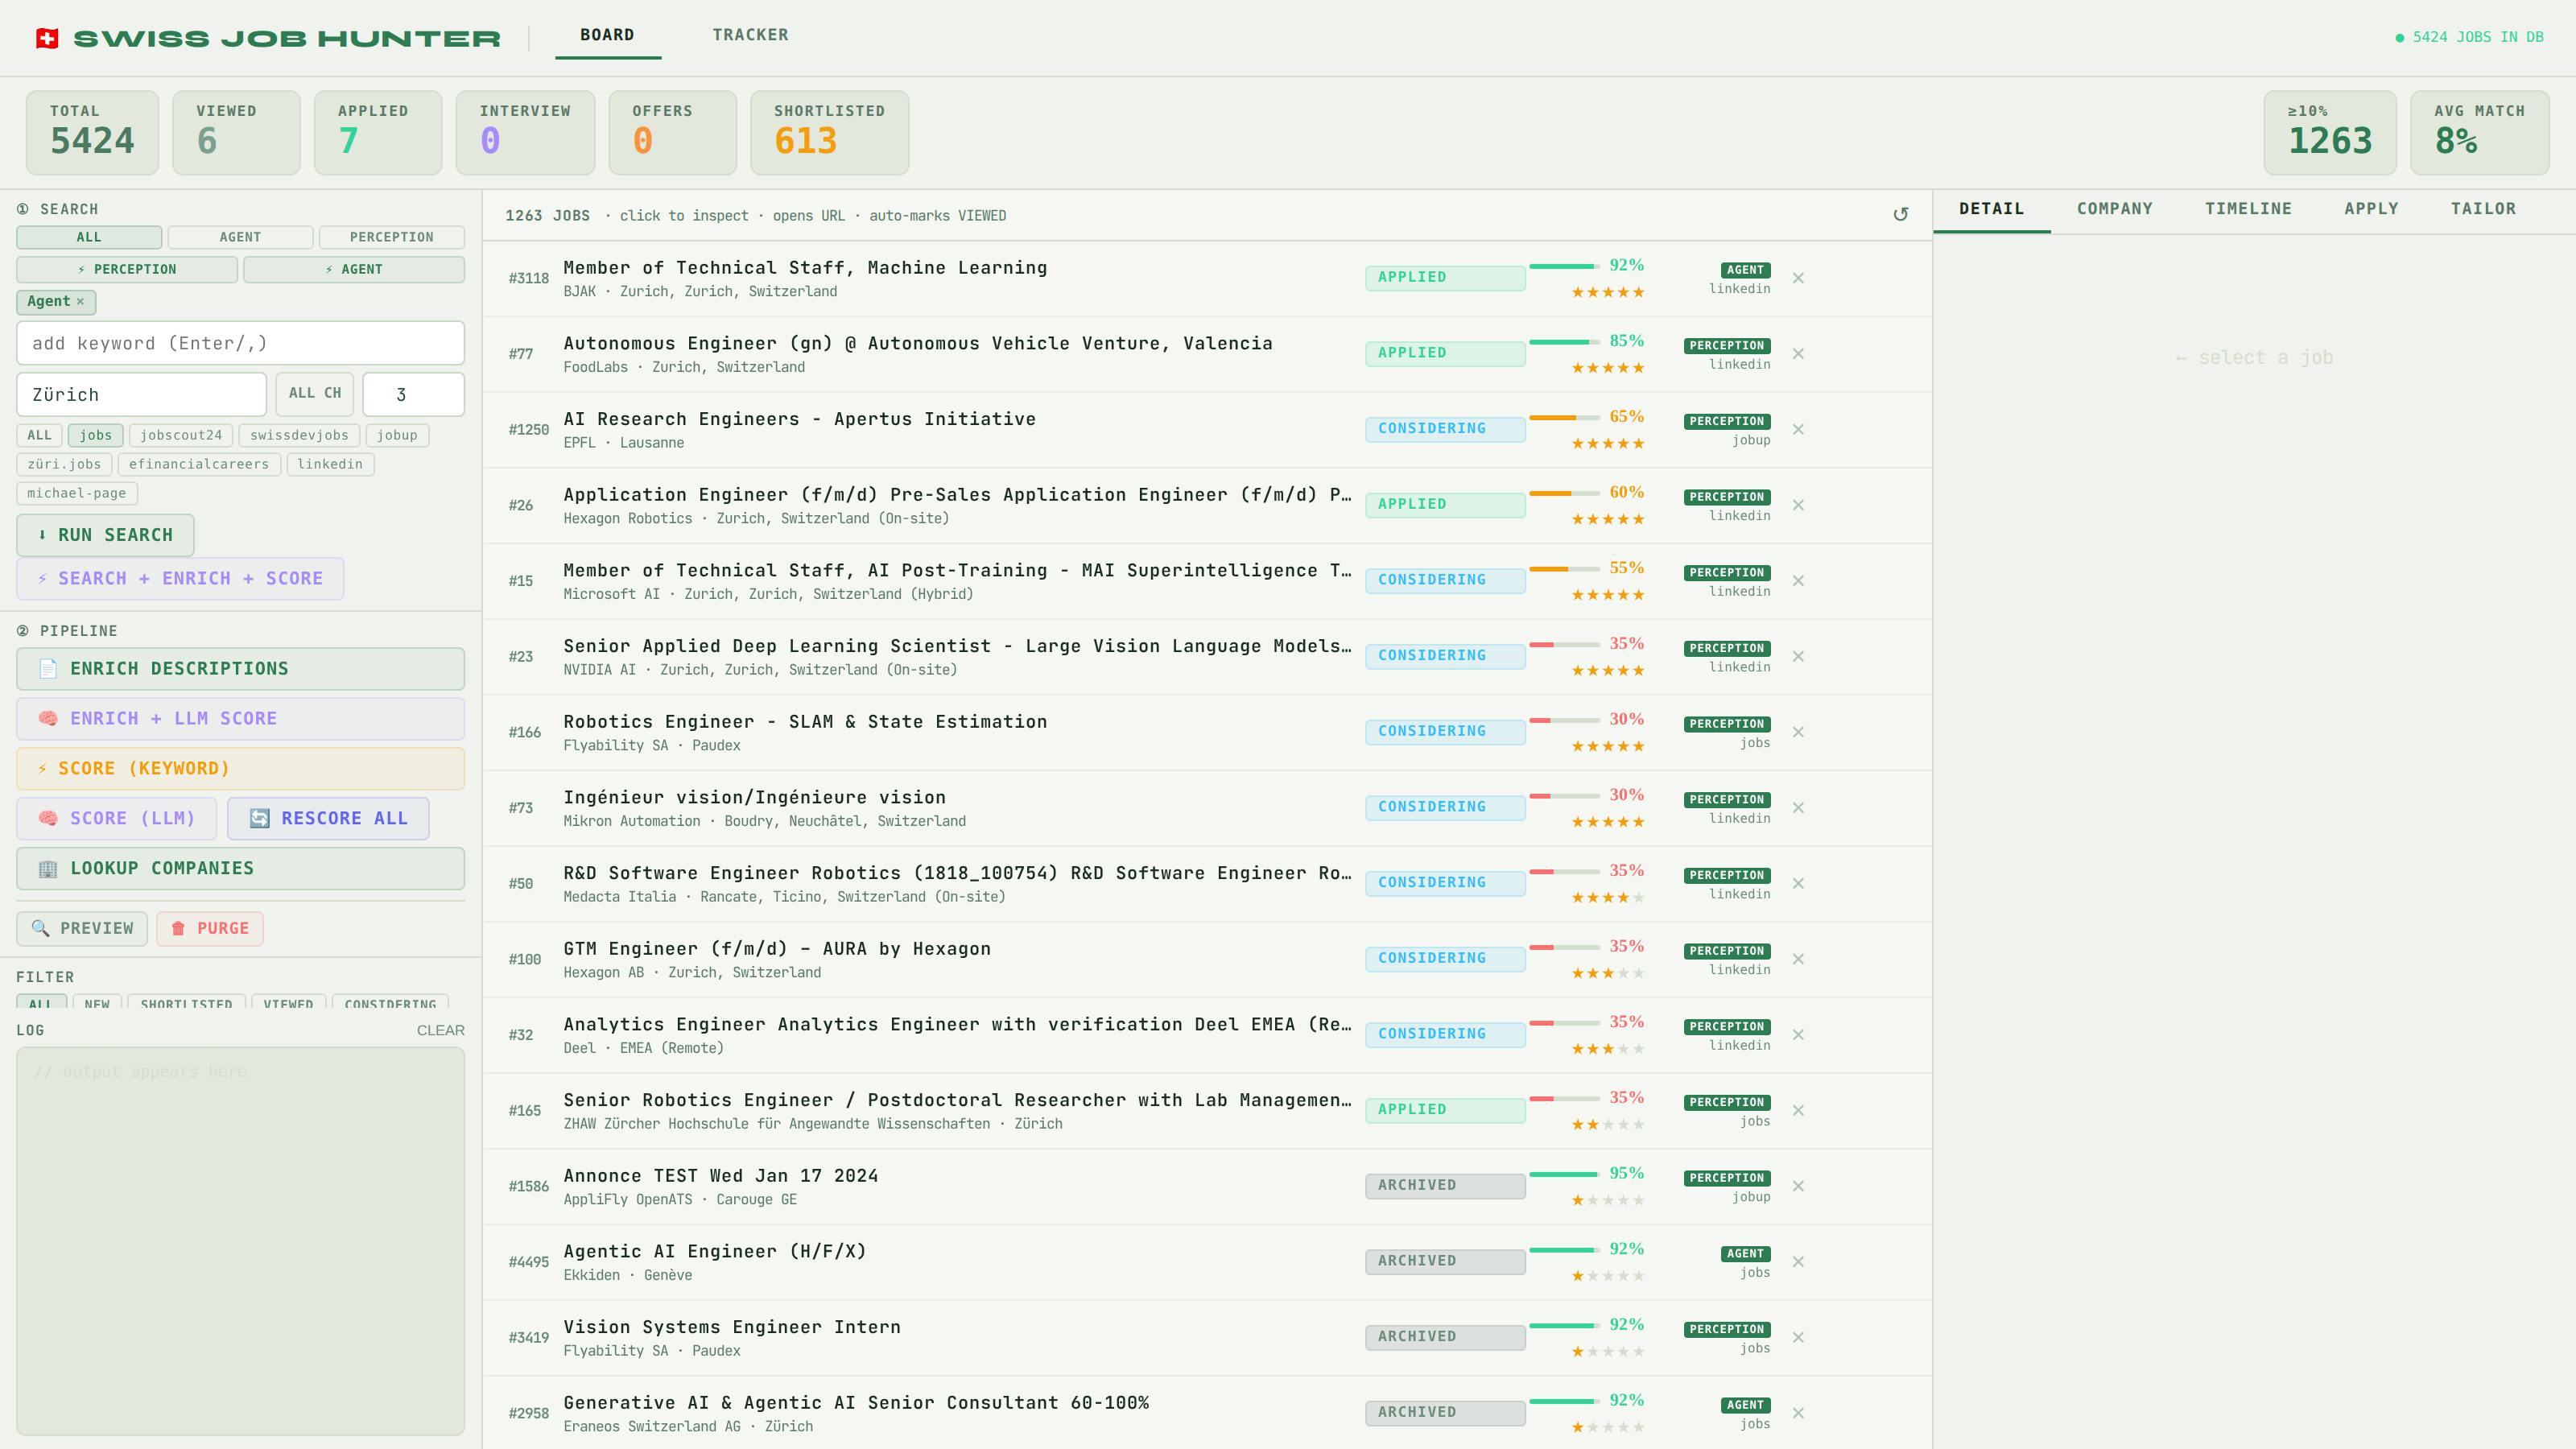The height and width of the screenshot is (1449, 2576).
Task: Open the APPLY detail tab
Action: (x=2371, y=209)
